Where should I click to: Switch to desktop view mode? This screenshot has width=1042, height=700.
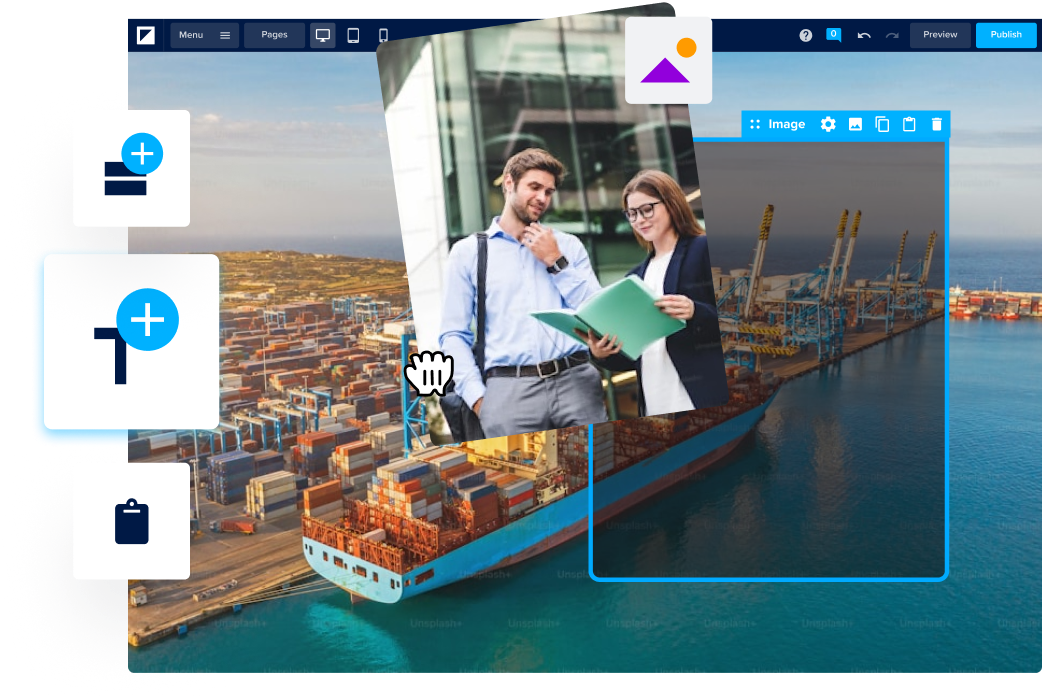click(x=323, y=35)
